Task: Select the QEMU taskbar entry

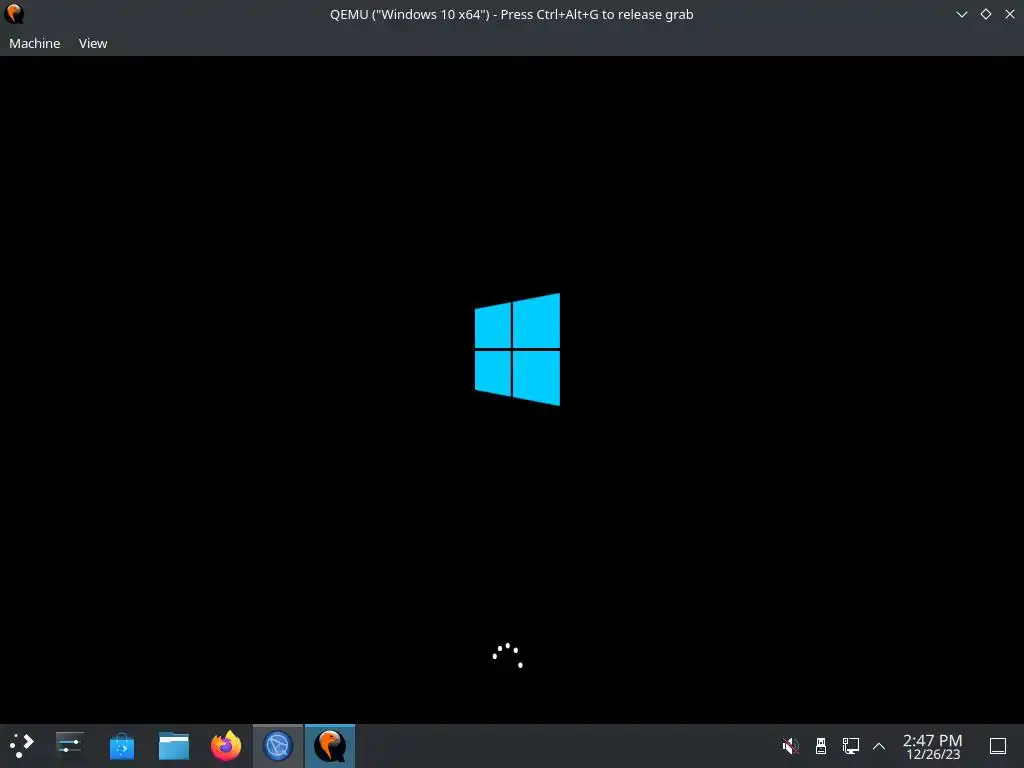Action: pos(330,746)
